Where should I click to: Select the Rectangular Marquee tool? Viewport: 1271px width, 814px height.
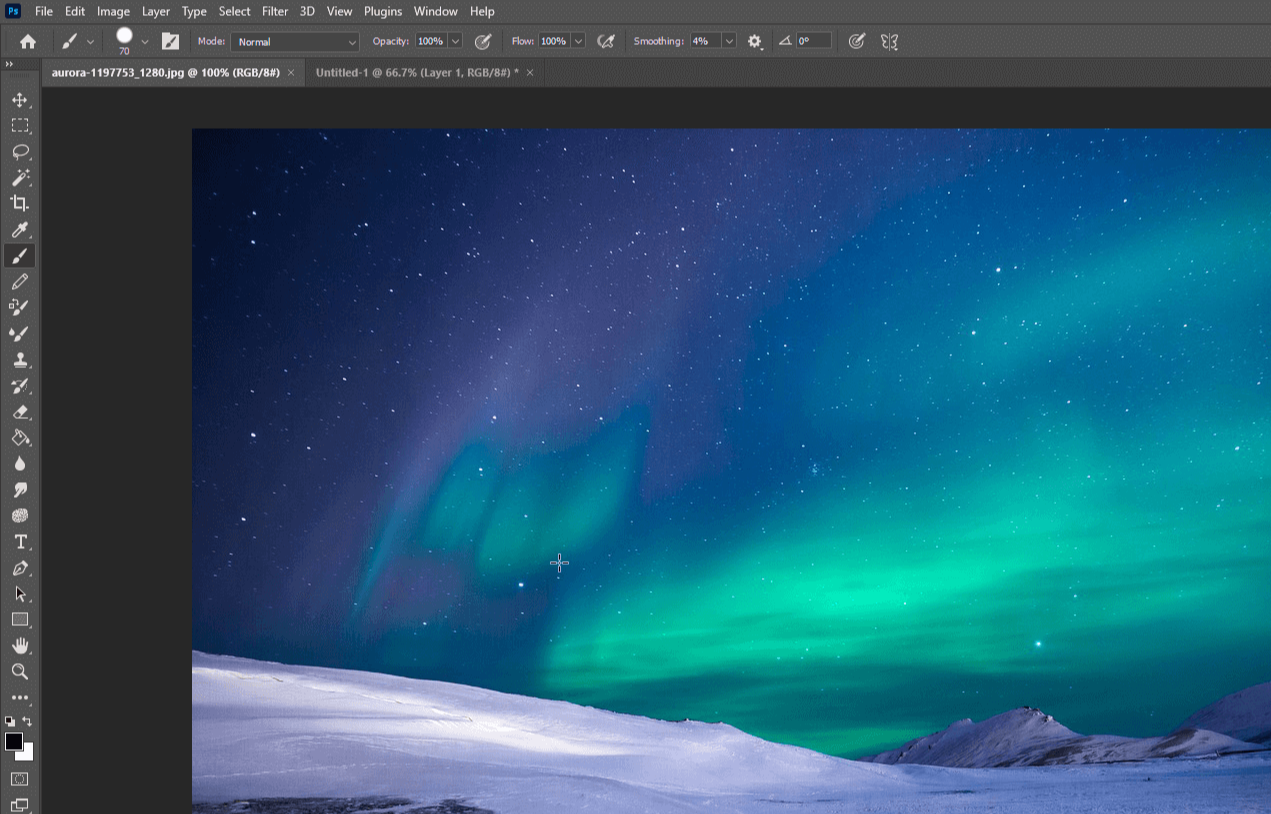[20, 126]
